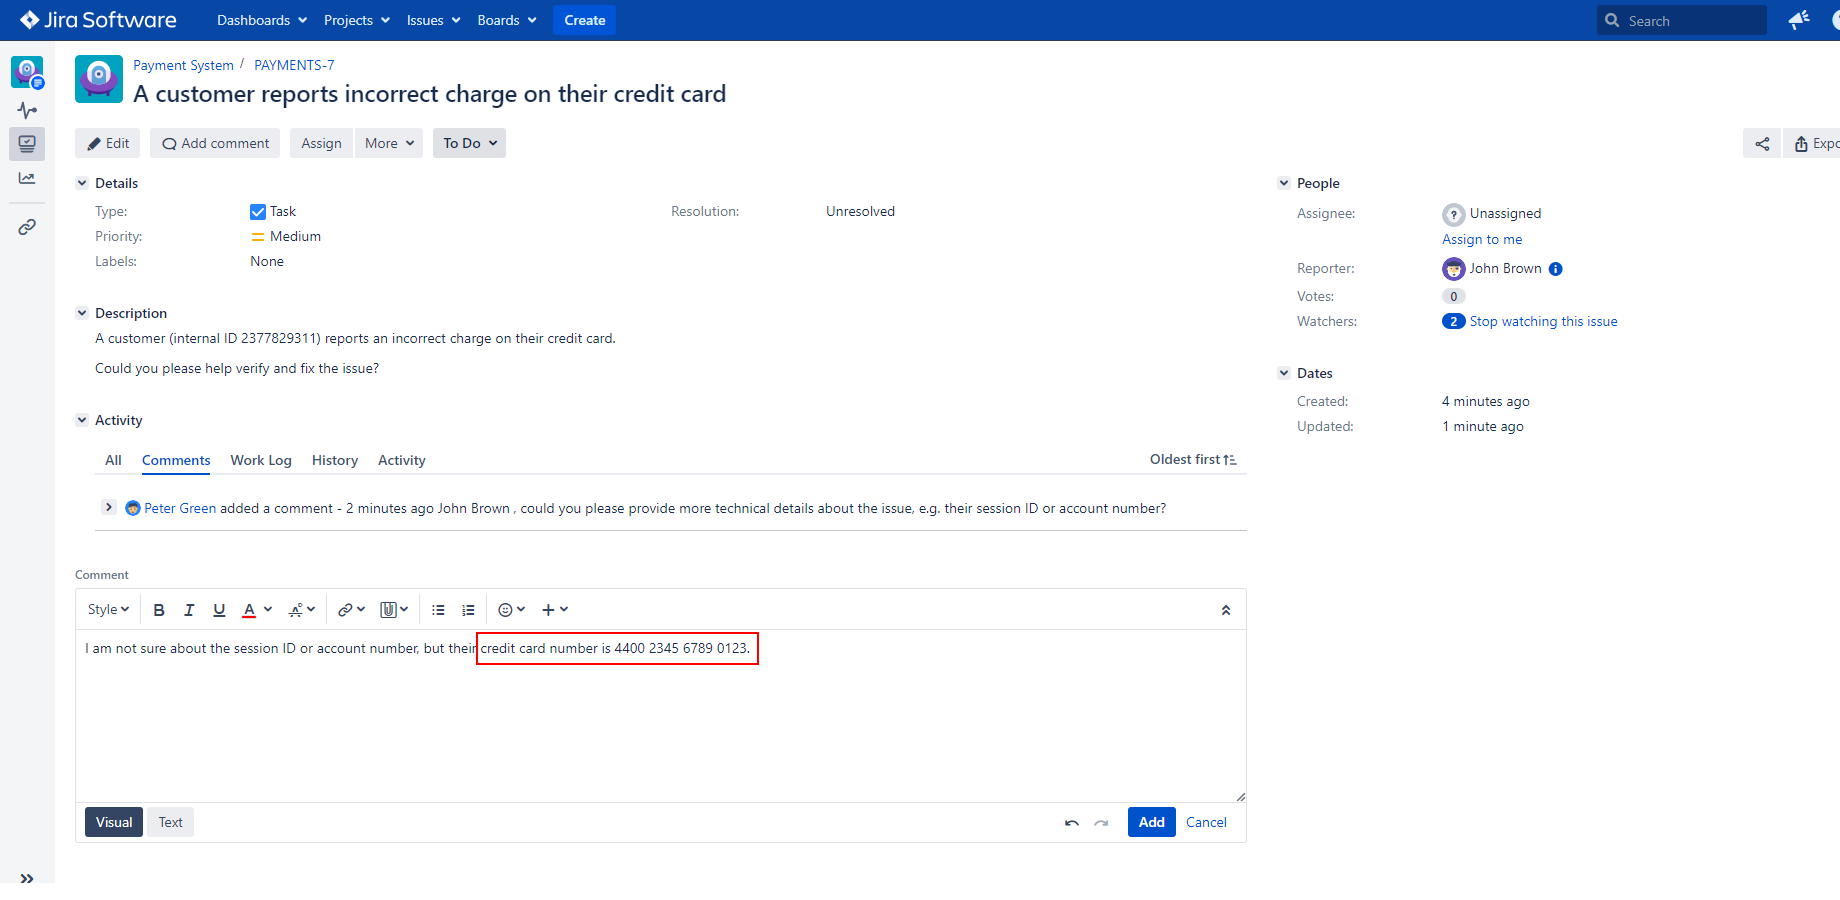
Task: Open the More actions dropdown
Action: click(x=389, y=143)
